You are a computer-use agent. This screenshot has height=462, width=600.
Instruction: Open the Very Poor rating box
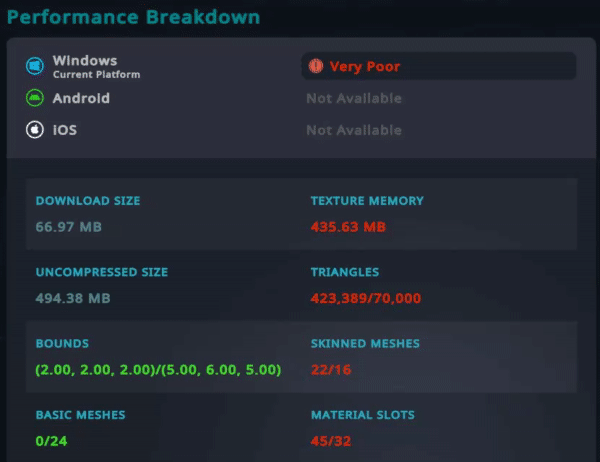(438, 66)
